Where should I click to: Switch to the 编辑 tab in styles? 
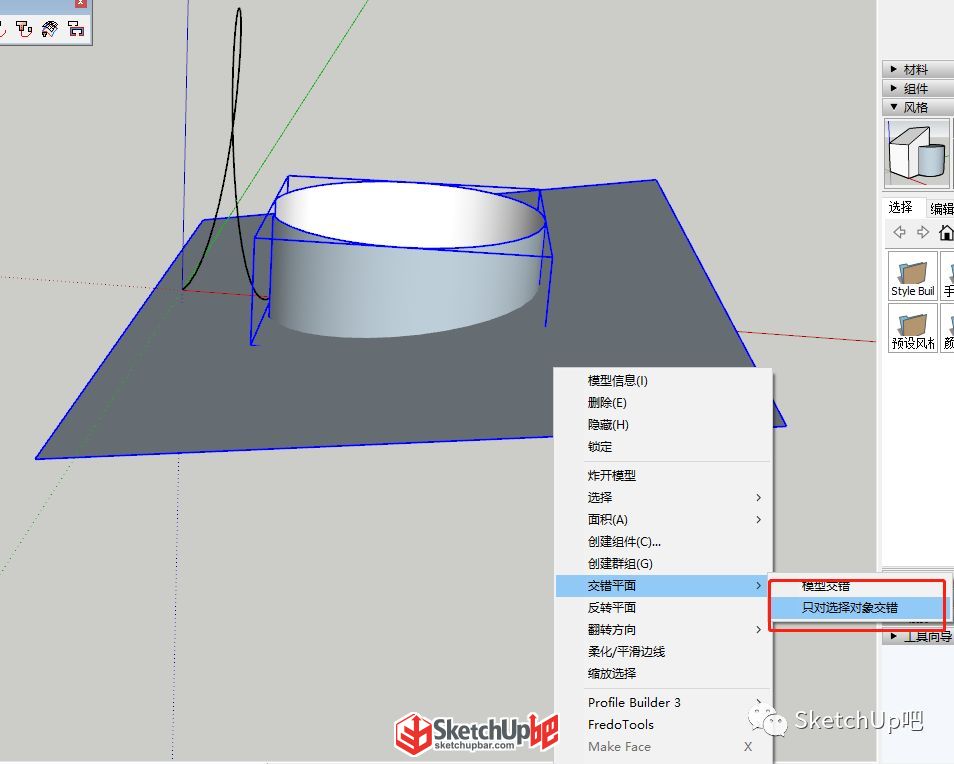point(941,209)
